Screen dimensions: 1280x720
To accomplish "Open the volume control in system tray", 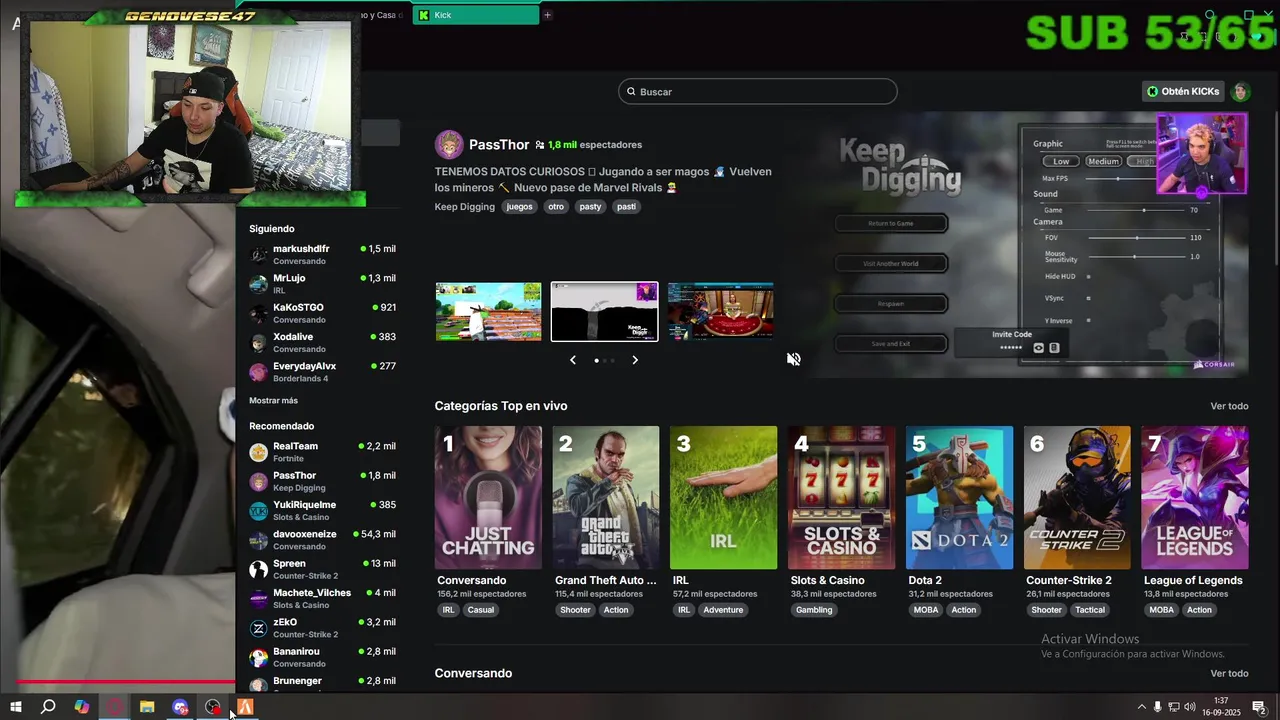I will click(x=1191, y=707).
